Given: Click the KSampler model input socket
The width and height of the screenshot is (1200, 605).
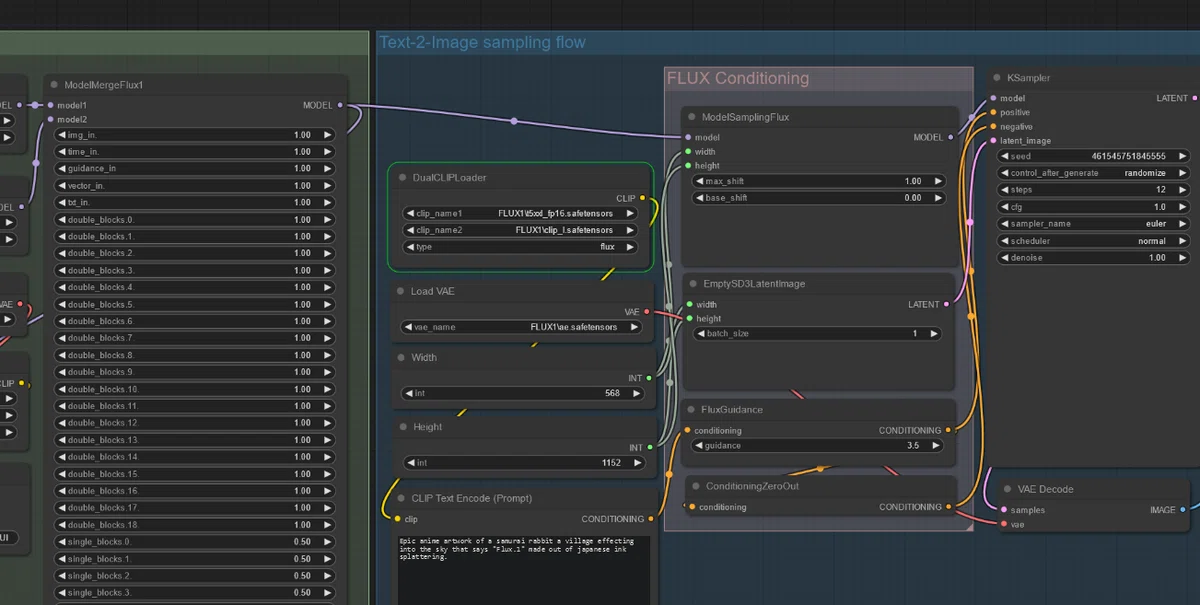Looking at the screenshot, I should [993, 98].
